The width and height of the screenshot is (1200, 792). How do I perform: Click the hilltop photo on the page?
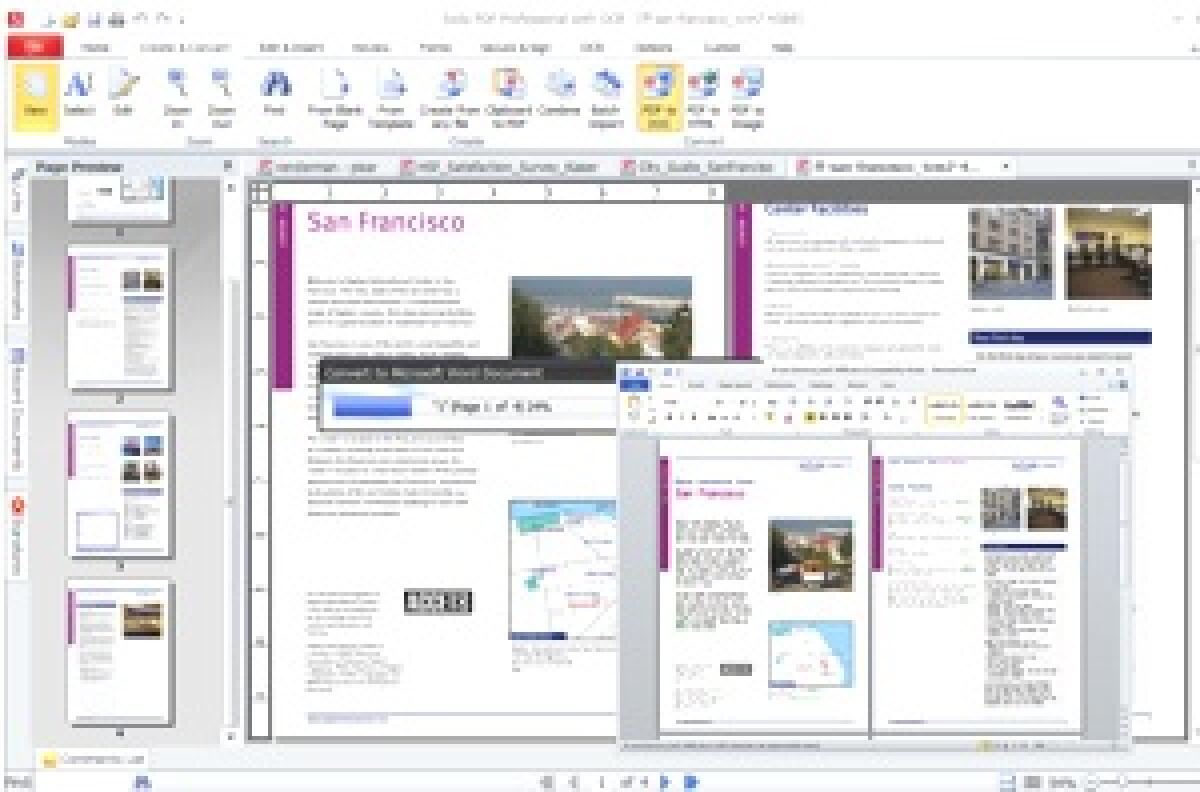pyautogui.click(x=601, y=317)
